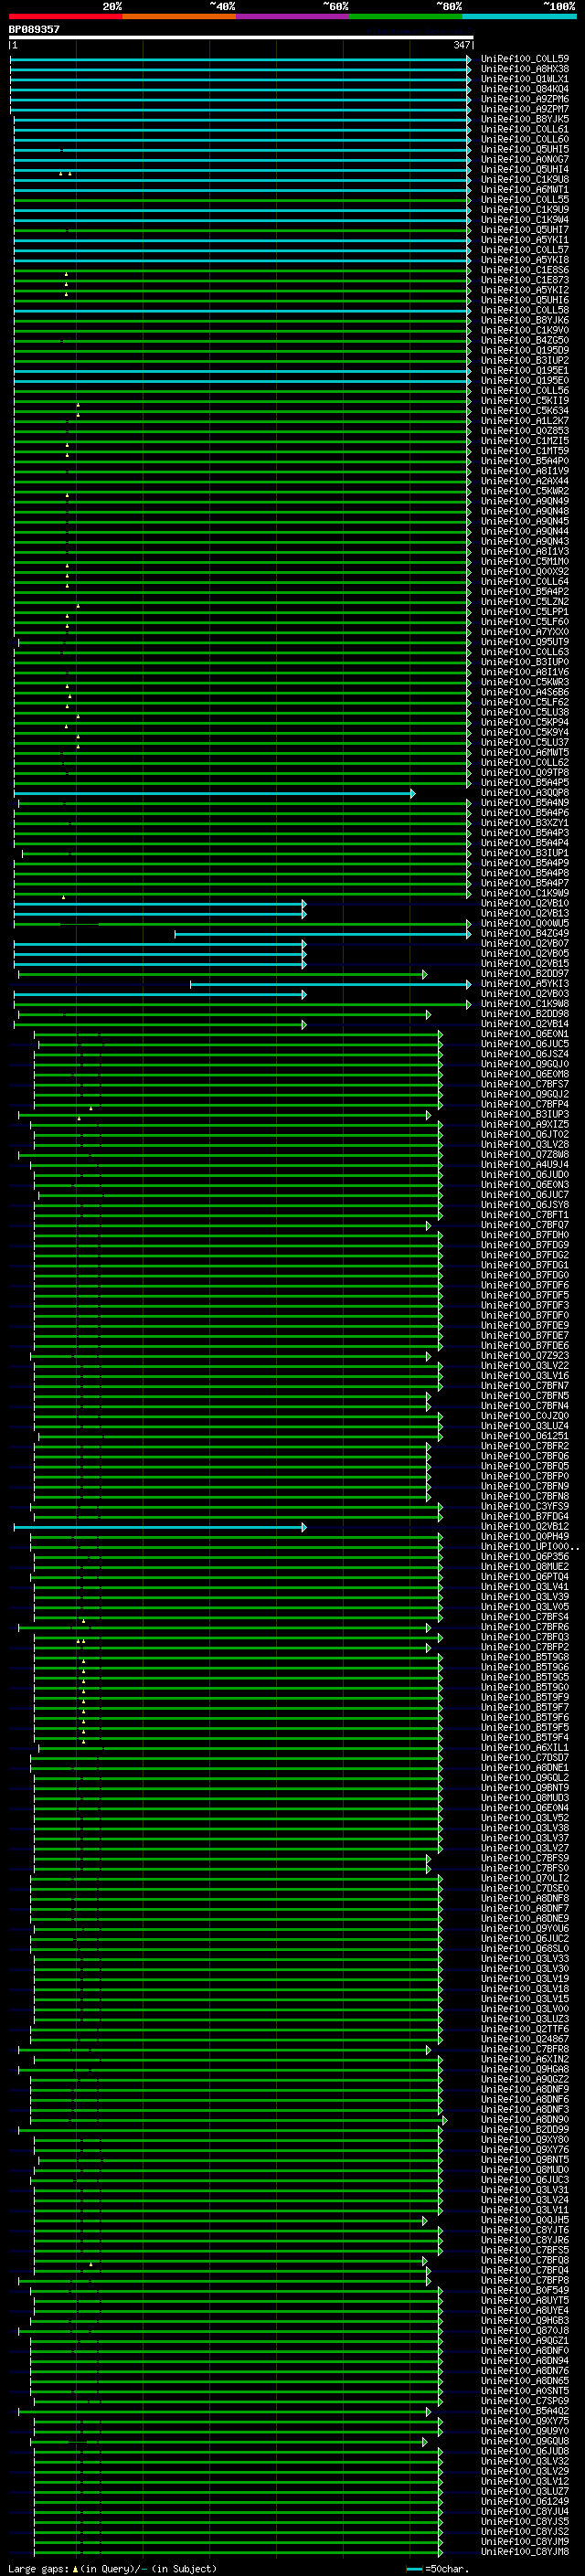Open hit UniRef100_A8MX38

[524, 69]
